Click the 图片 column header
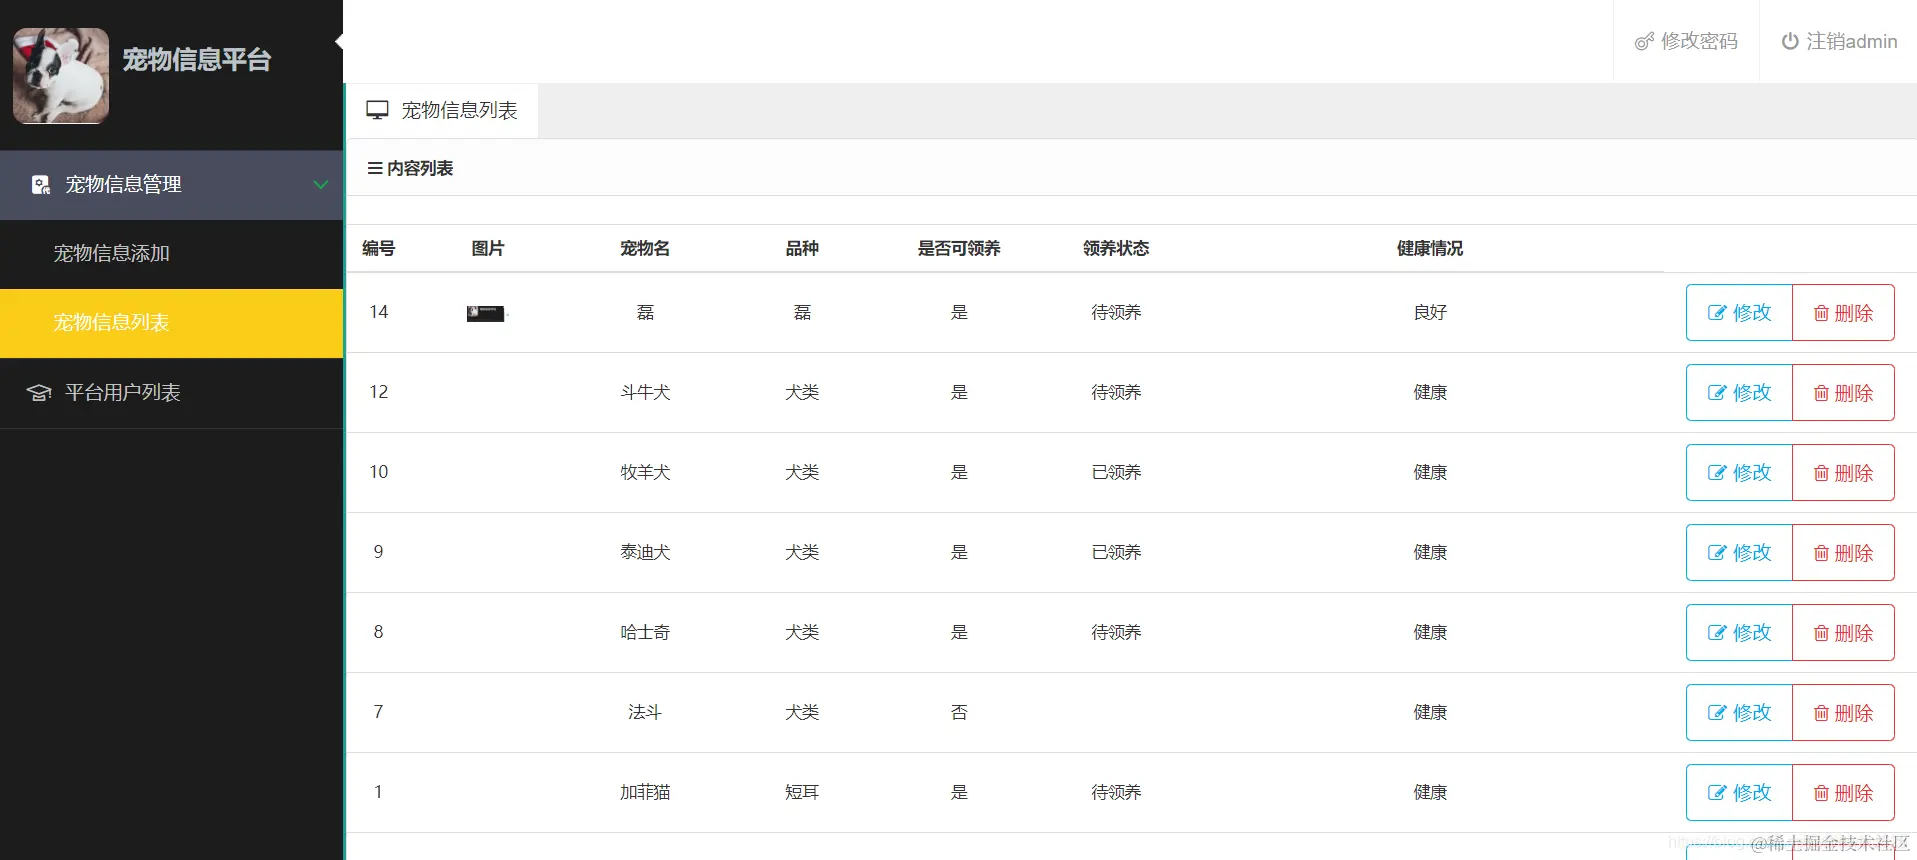The height and width of the screenshot is (860, 1917). pyautogui.click(x=488, y=248)
